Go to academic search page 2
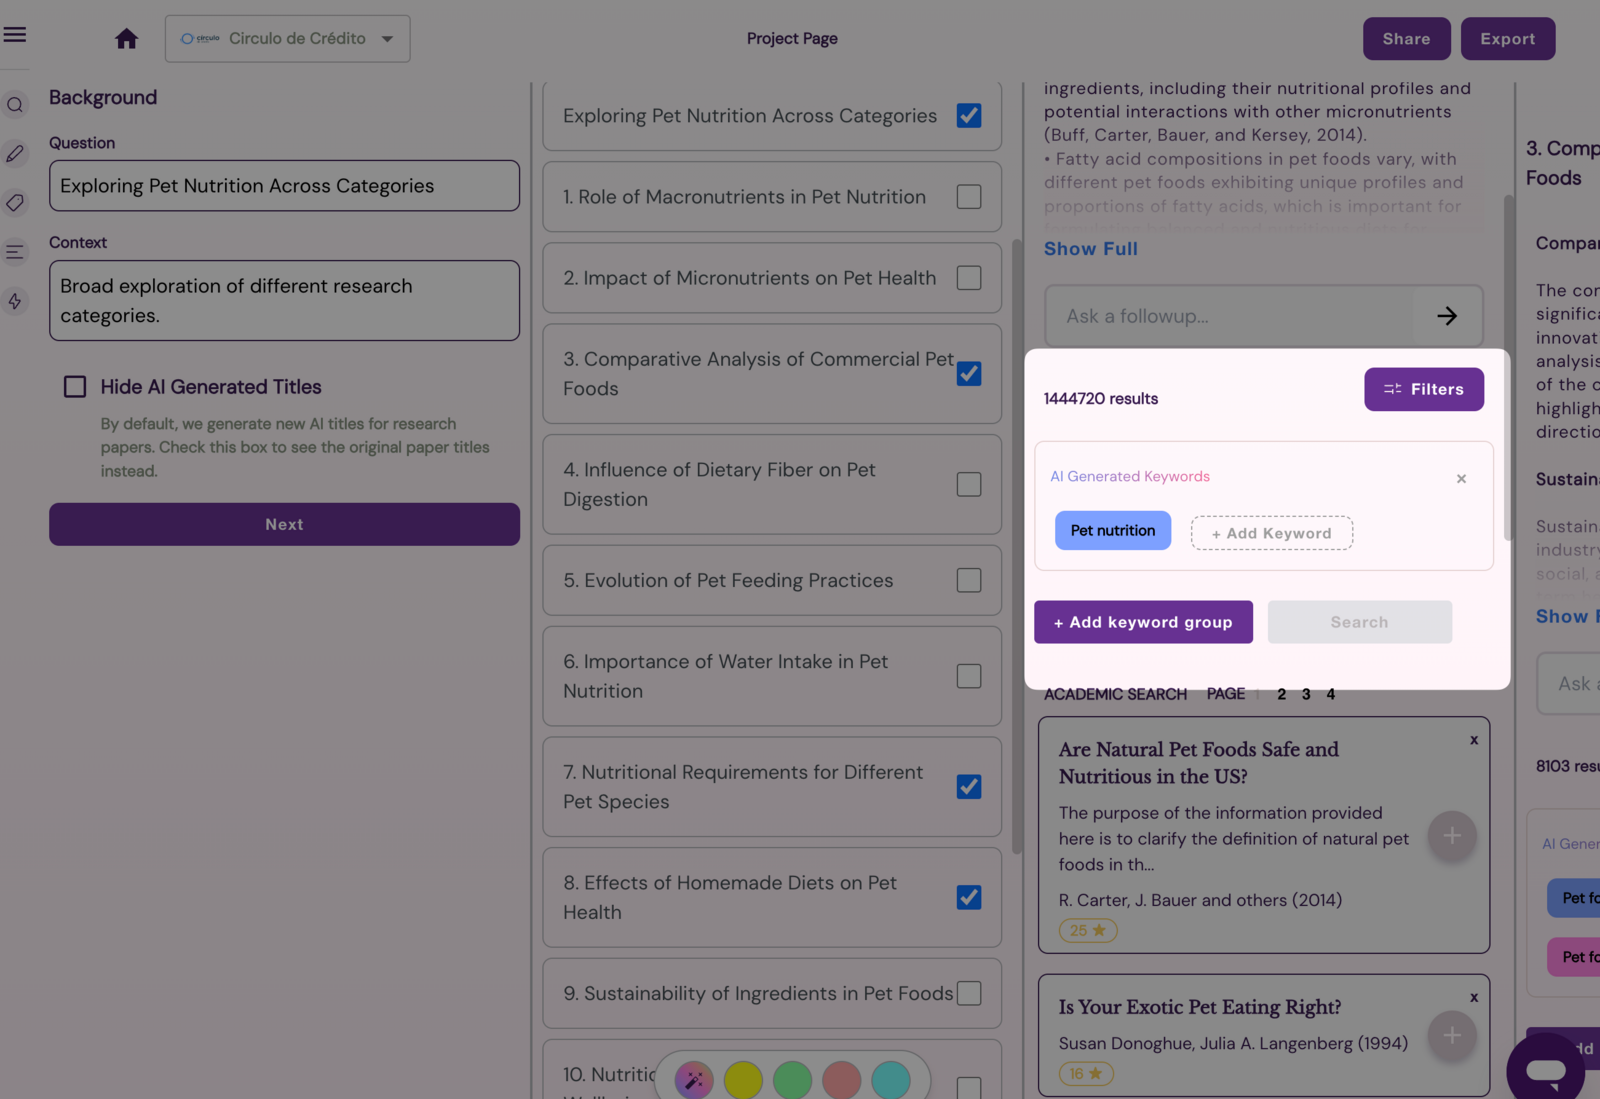Screen dimensions: 1600x1099 pos(1282,694)
